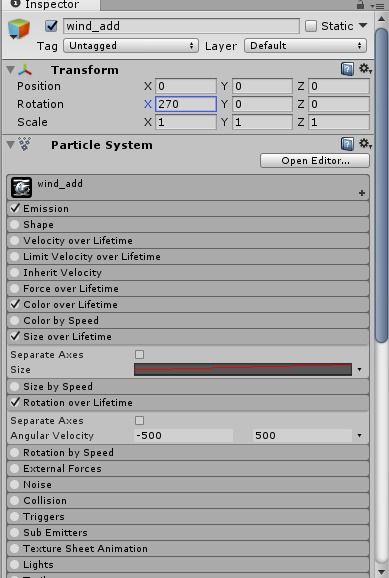Click Rotation Z field
The image size is (389, 578).
point(339,104)
